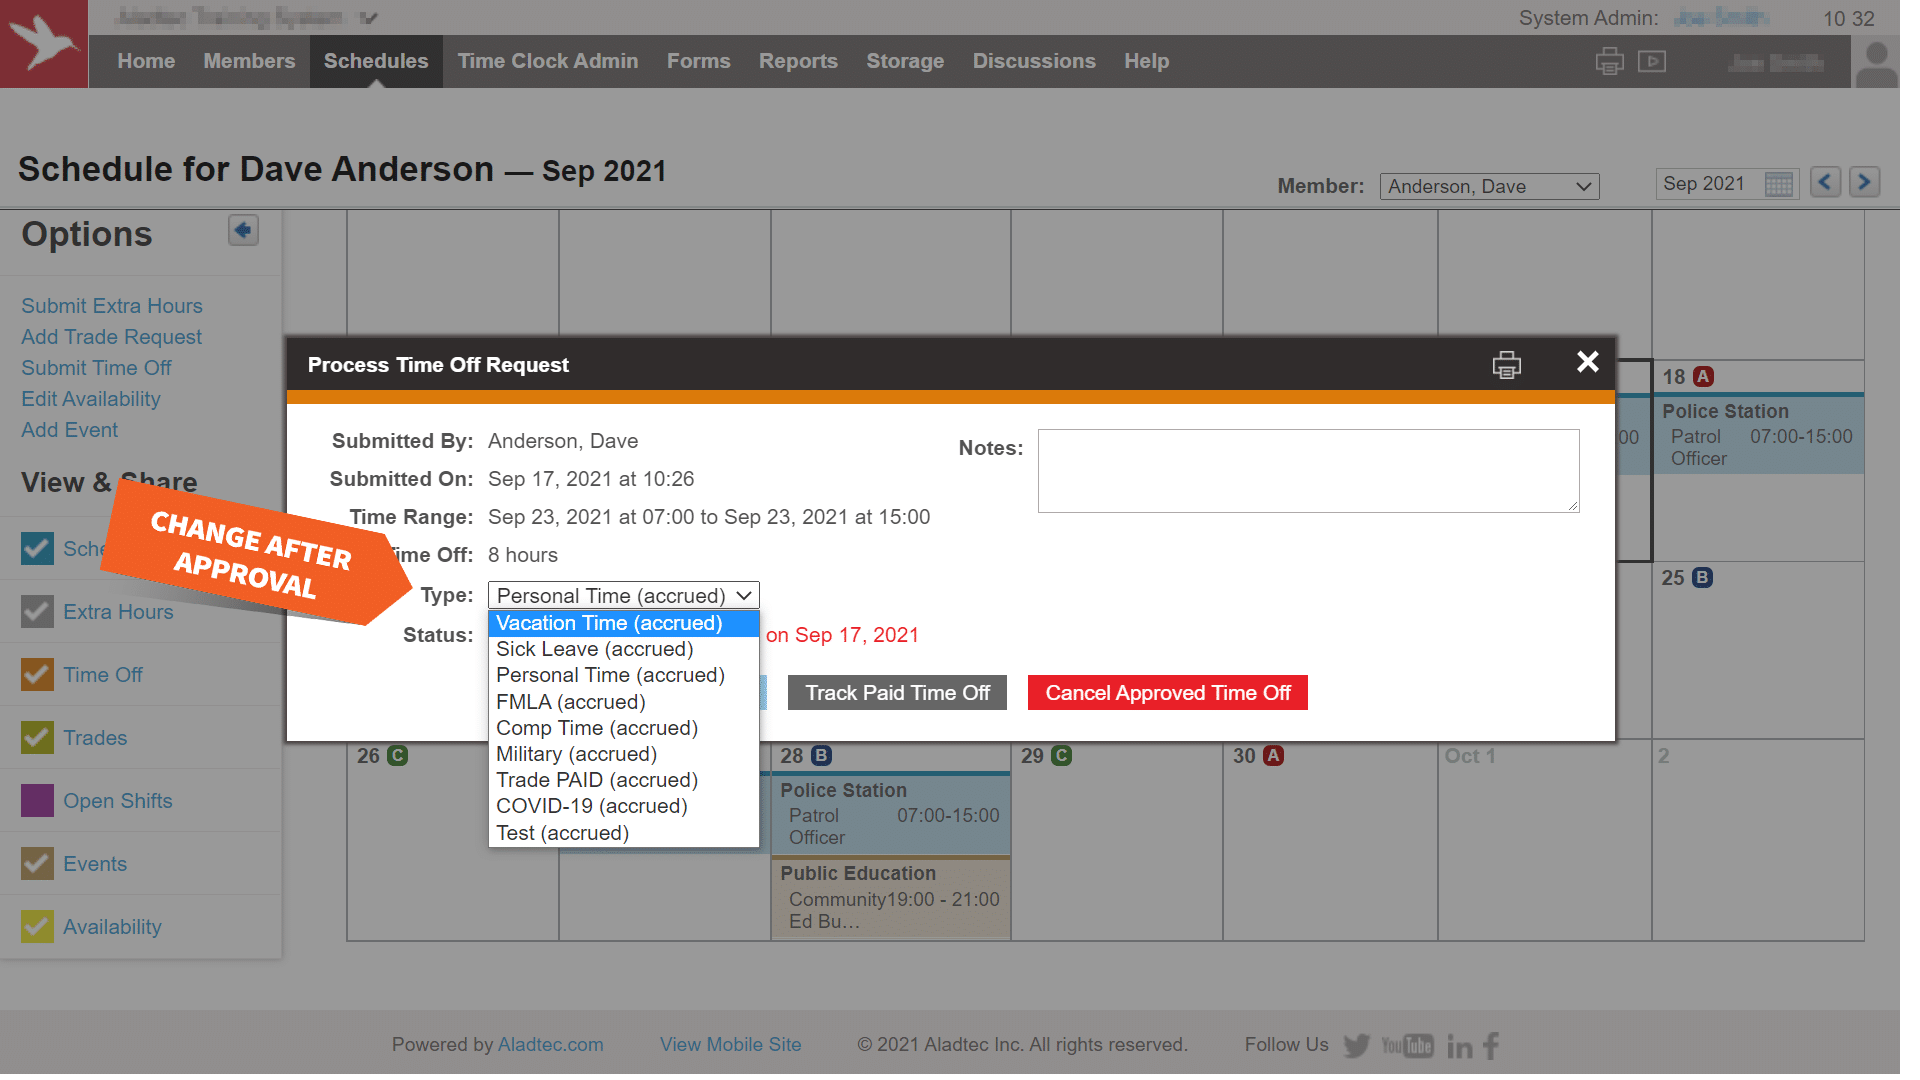Screen dimensions: 1920x1080
Task: Open the Member dropdown Anderson, Dave
Action: pyautogui.click(x=1489, y=186)
